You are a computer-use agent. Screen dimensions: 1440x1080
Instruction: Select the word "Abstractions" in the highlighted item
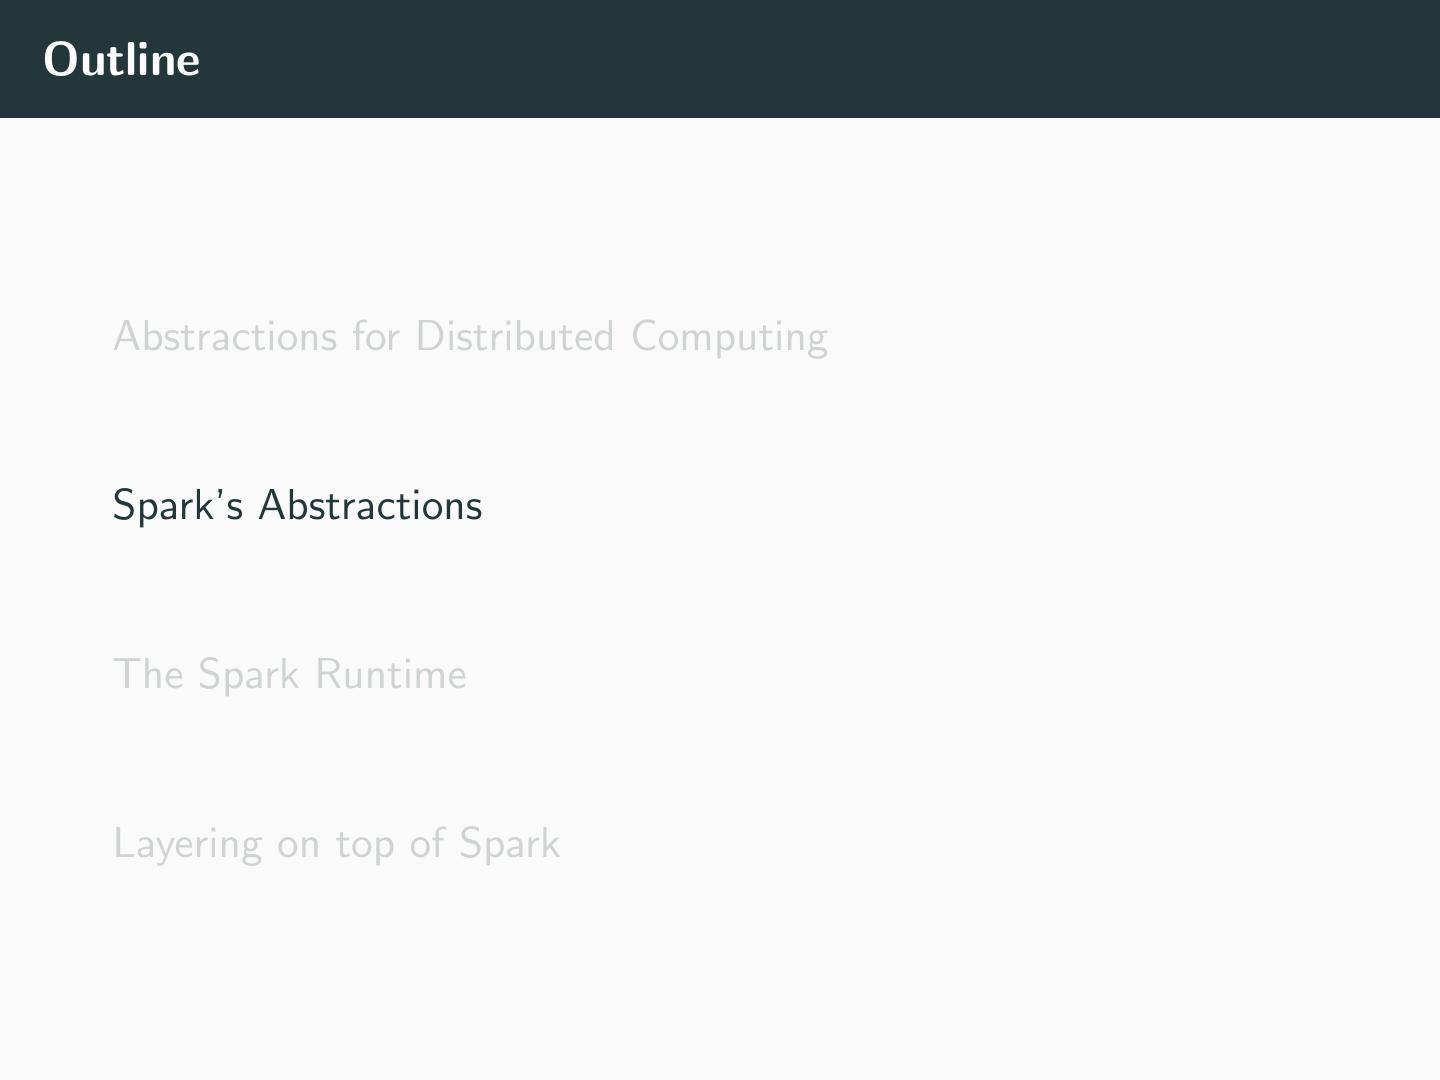click(370, 505)
